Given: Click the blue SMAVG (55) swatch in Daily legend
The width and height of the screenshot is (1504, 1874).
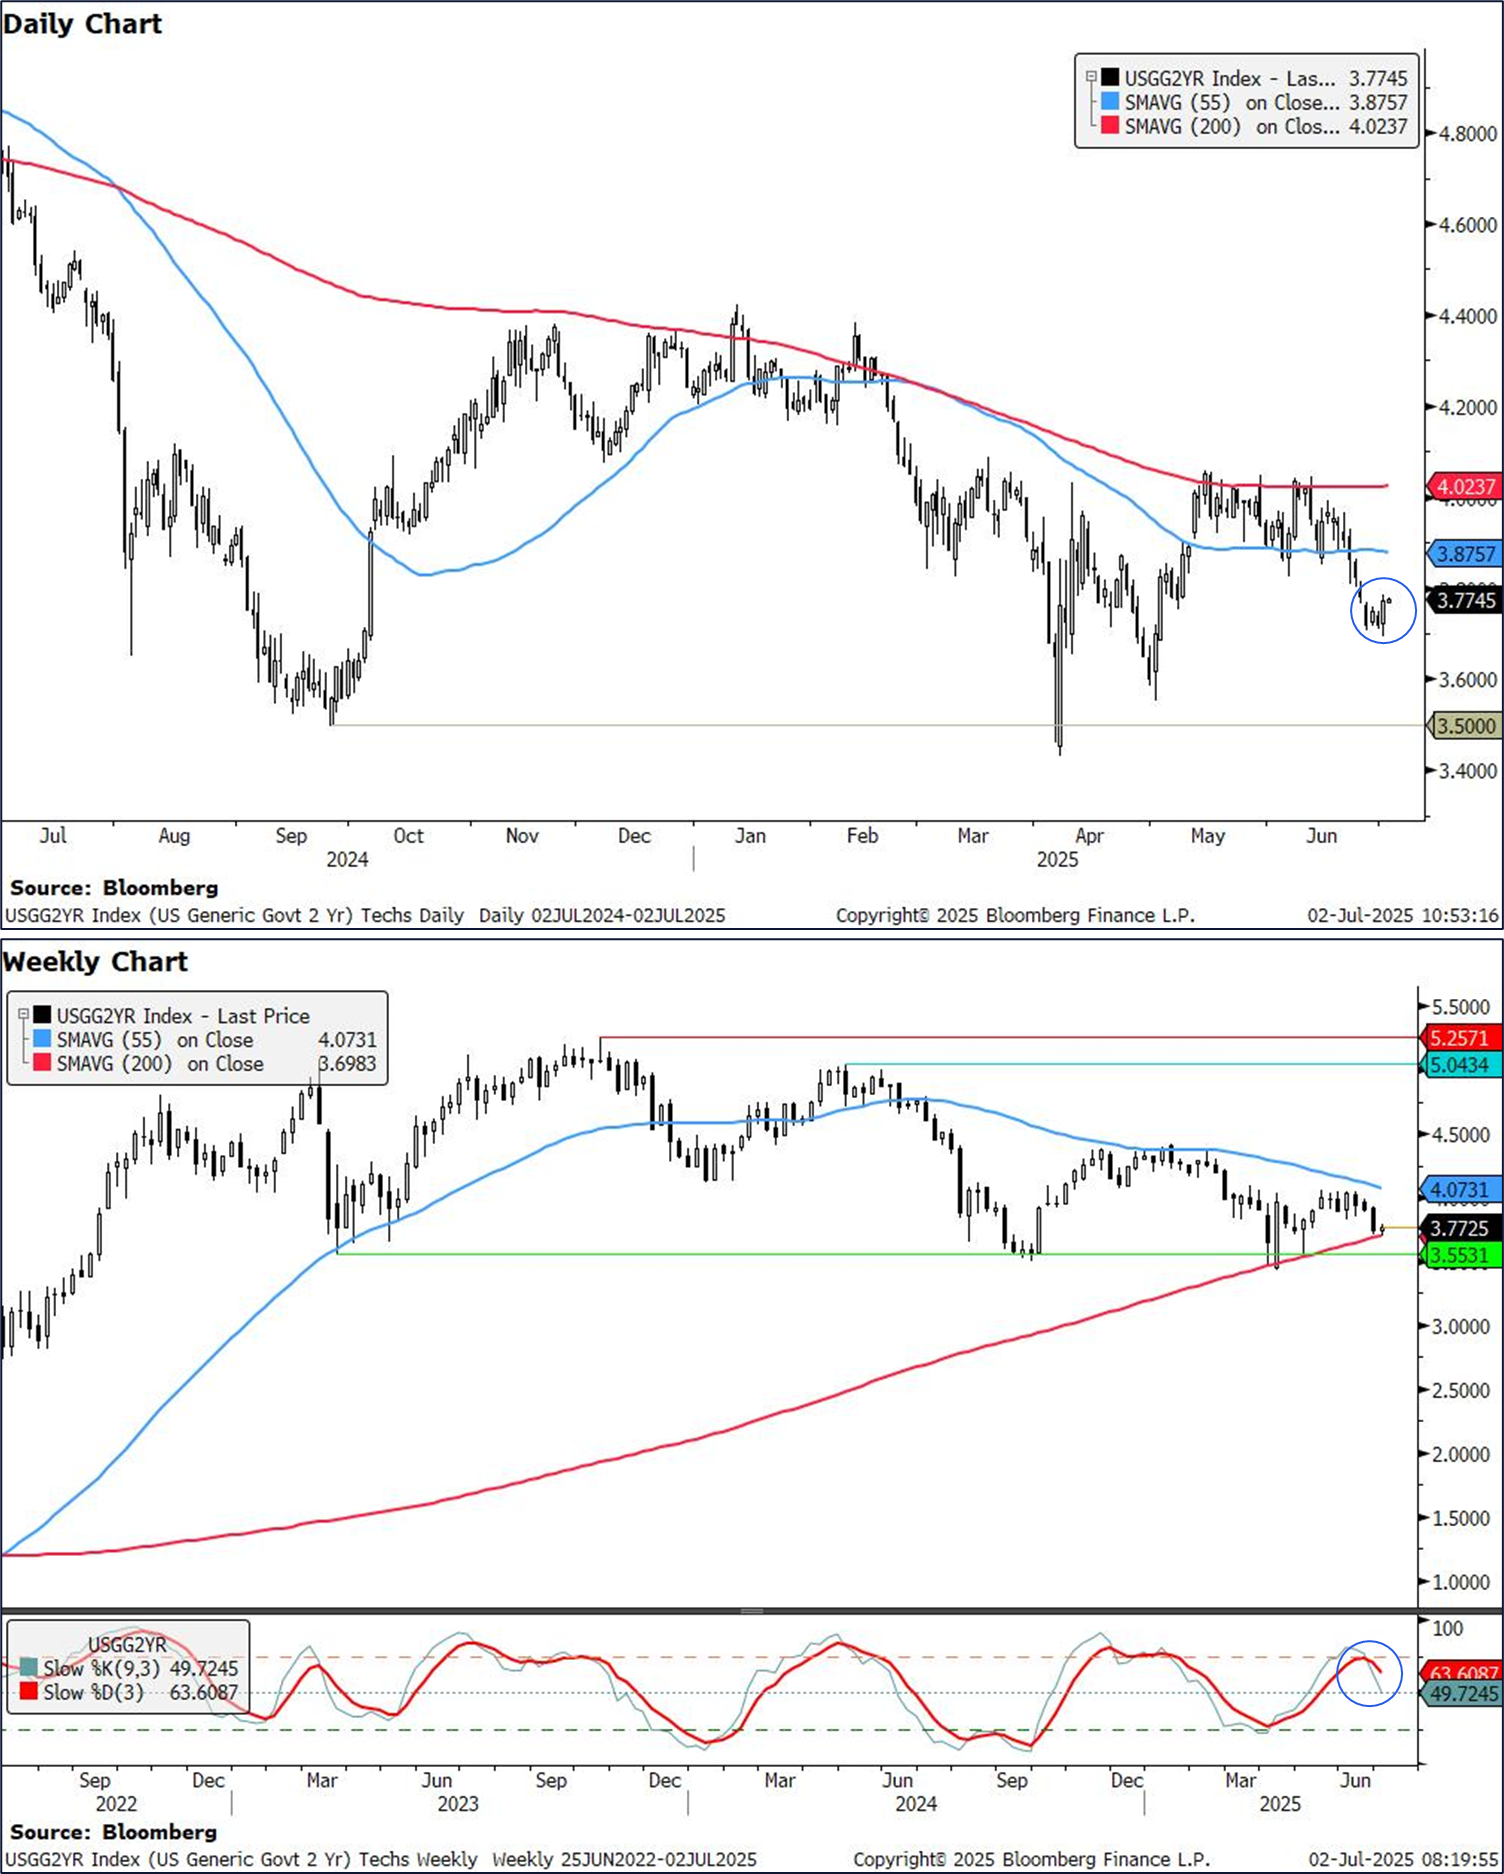Looking at the screenshot, I should [1110, 102].
